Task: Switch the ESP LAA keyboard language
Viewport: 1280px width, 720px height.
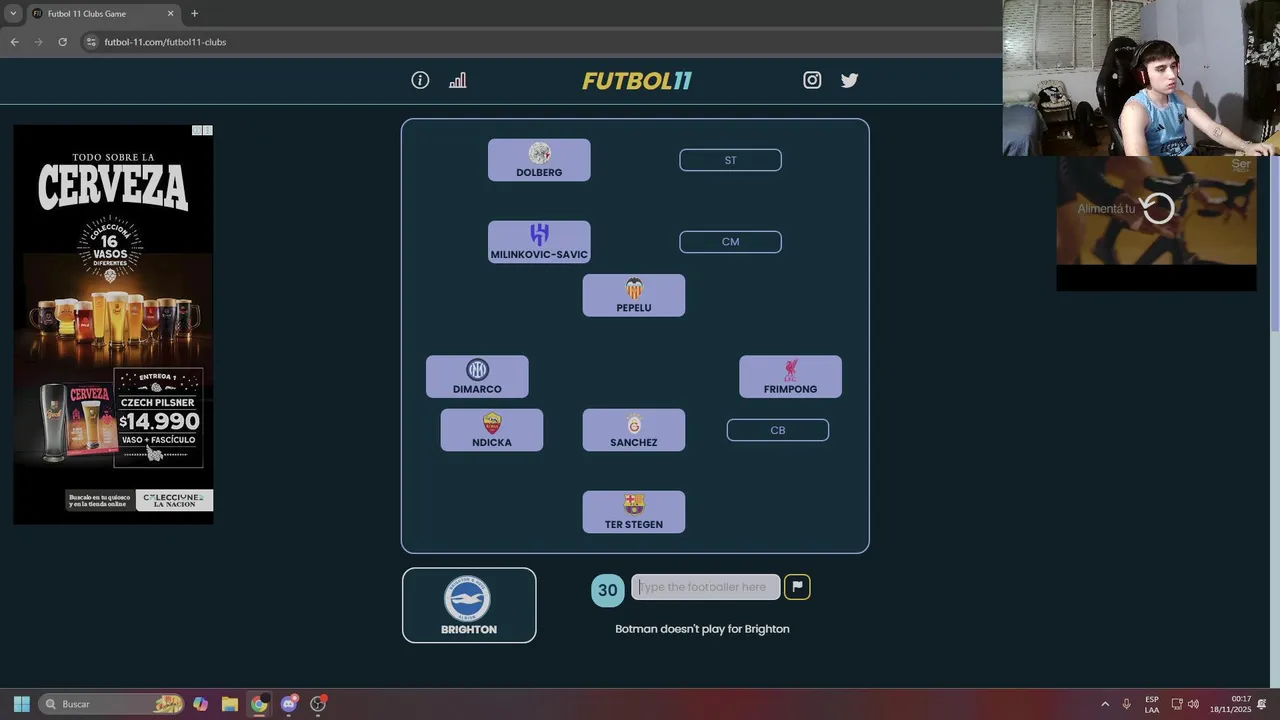Action: [x=1152, y=704]
